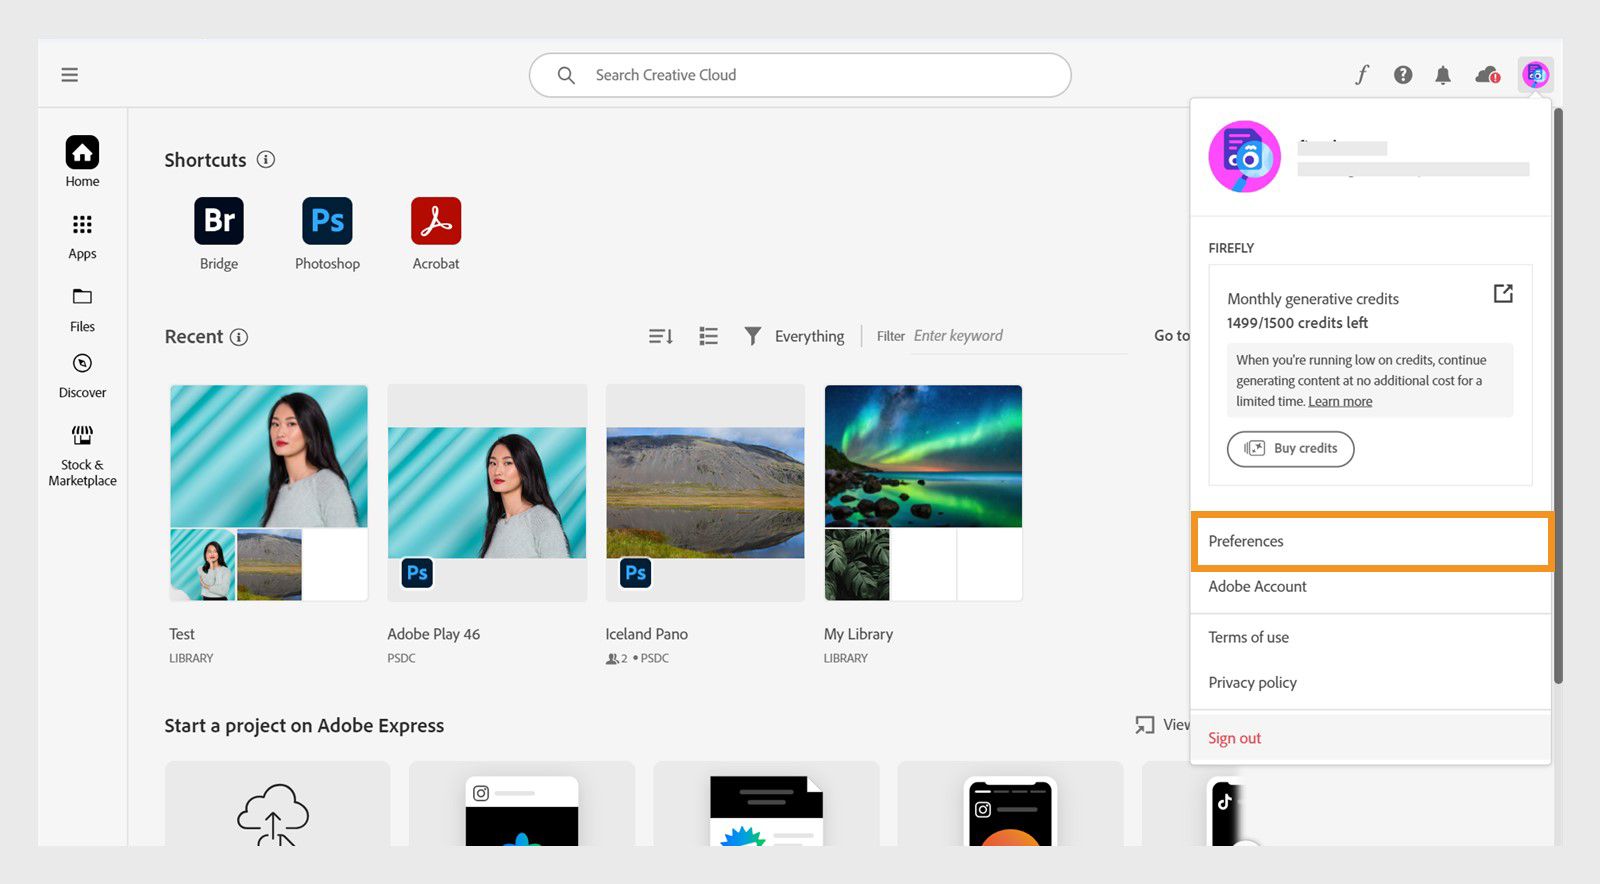Click the Adobe Play 46 file name
This screenshot has width=1600, height=884.
tap(433, 634)
